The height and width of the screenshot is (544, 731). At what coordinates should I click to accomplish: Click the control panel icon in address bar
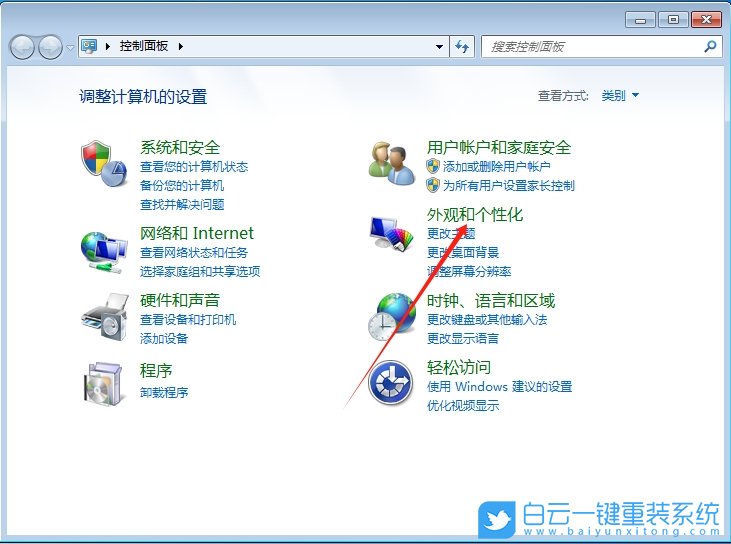click(x=89, y=46)
